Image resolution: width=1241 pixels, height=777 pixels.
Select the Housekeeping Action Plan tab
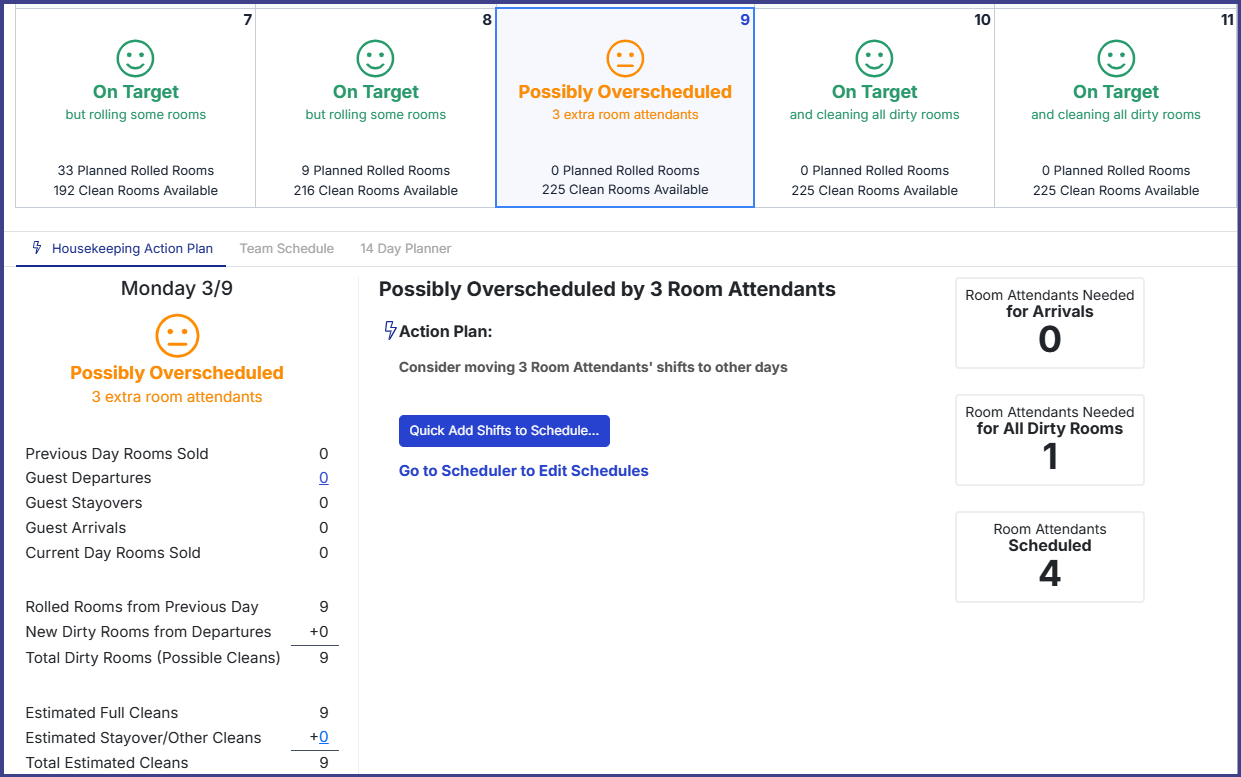tap(132, 248)
